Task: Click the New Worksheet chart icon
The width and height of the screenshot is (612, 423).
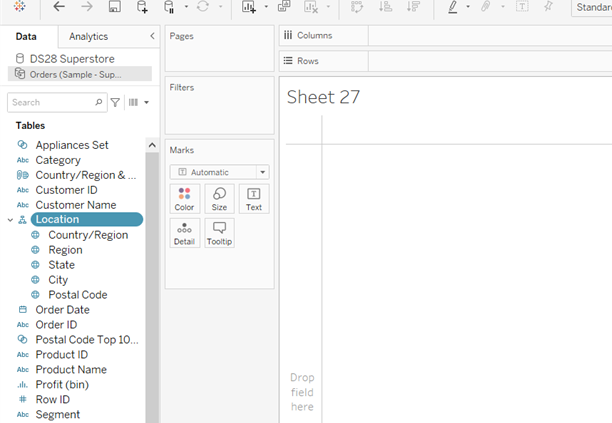Action: 249,7
